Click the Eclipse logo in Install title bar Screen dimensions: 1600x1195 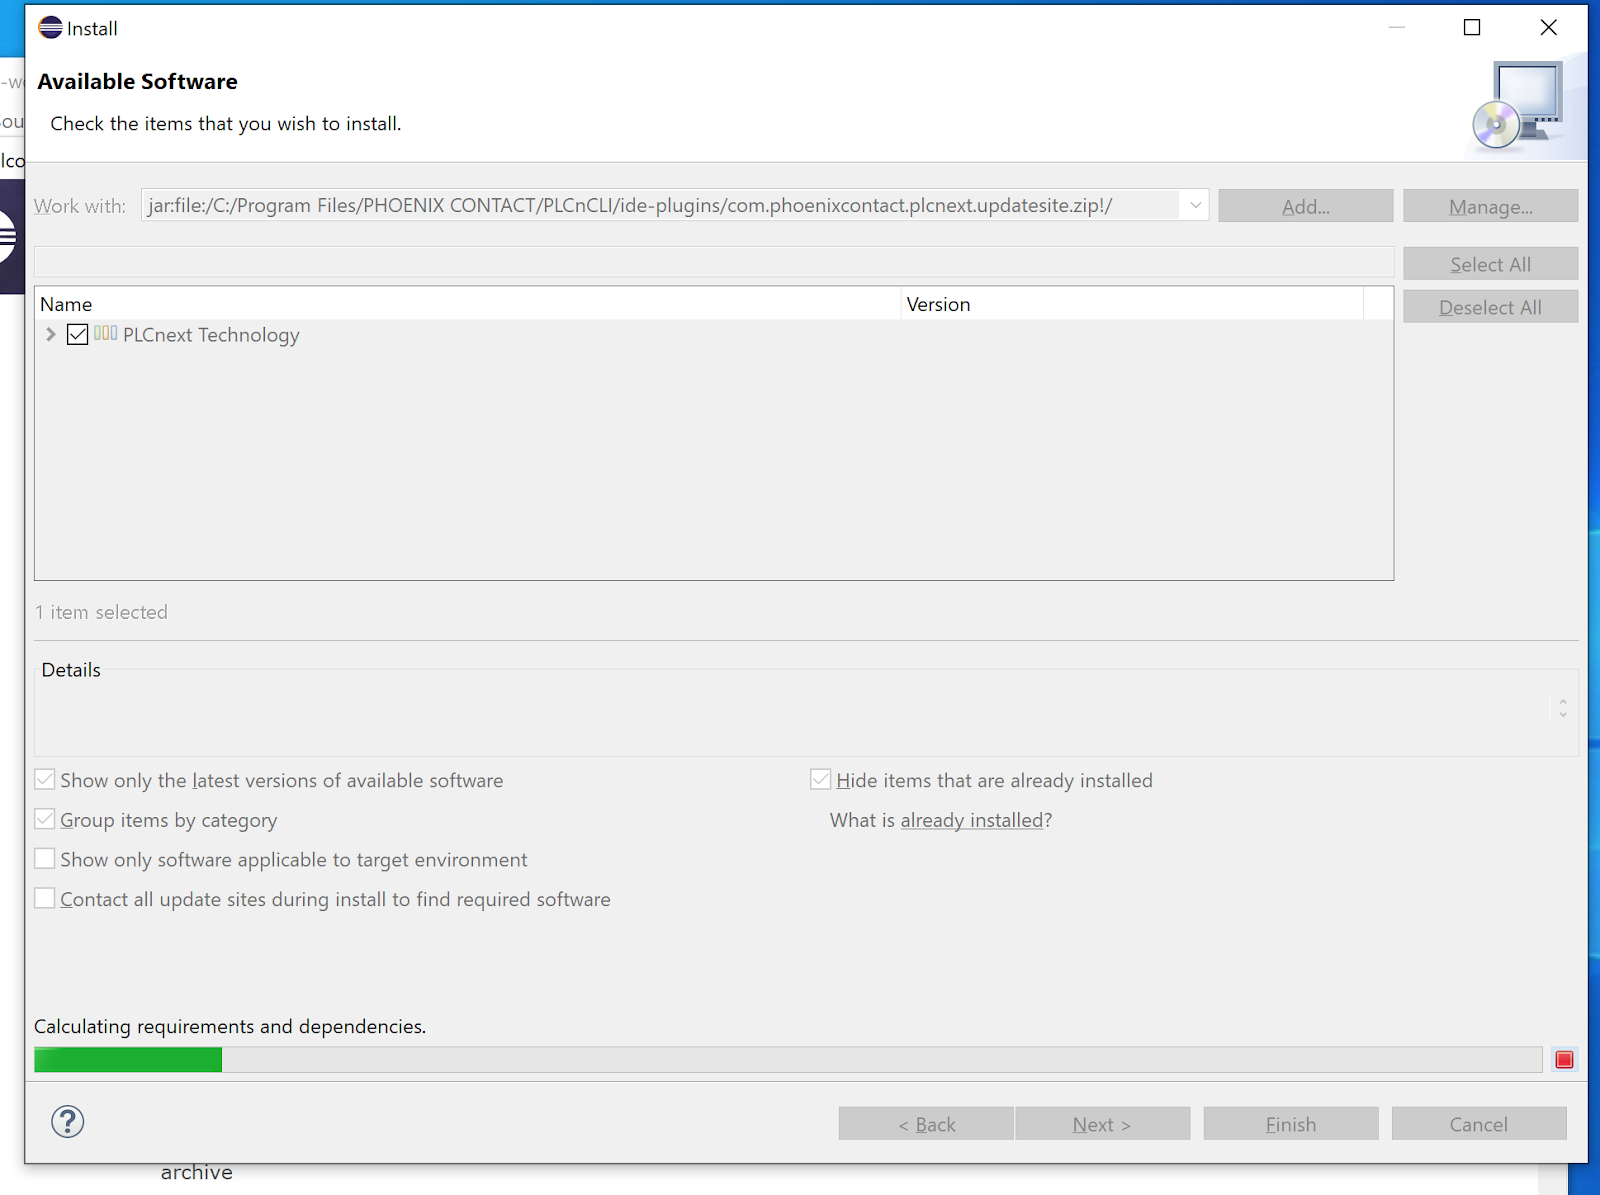click(x=50, y=28)
